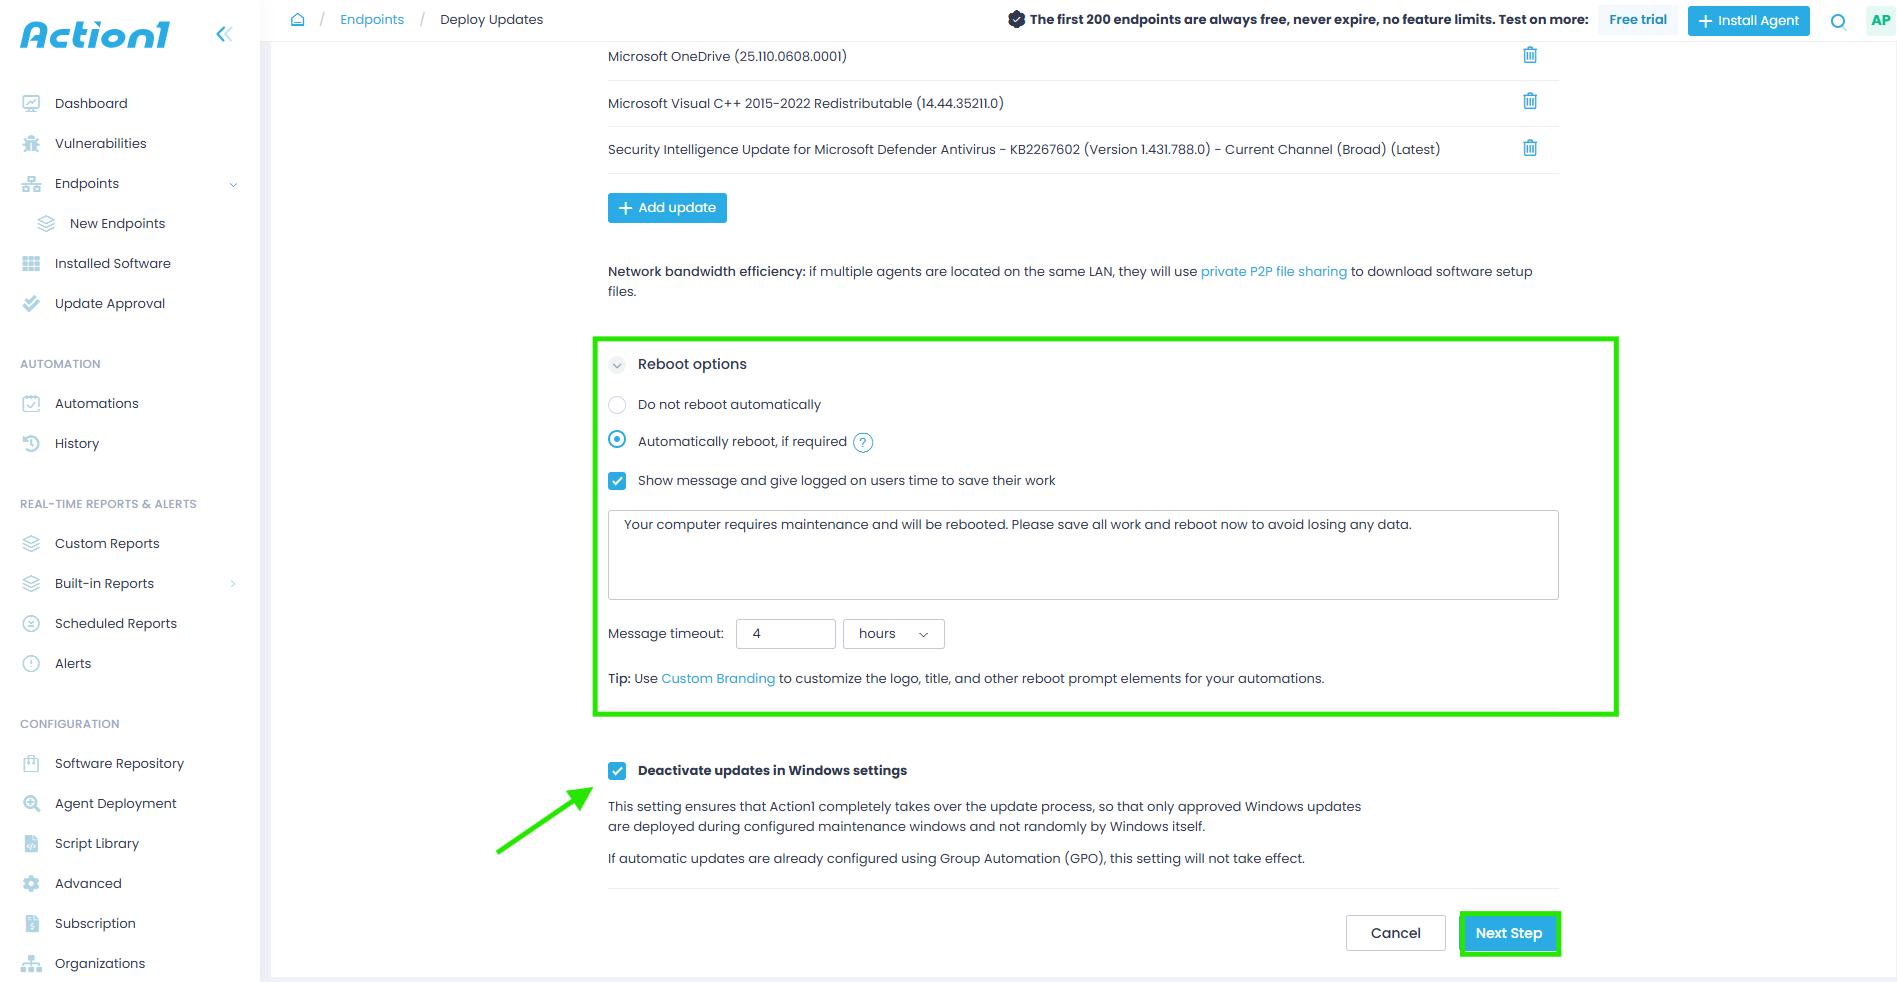Image resolution: width=1897 pixels, height=982 pixels.
Task: Go to Script Library in sidebar
Action: pos(96,844)
